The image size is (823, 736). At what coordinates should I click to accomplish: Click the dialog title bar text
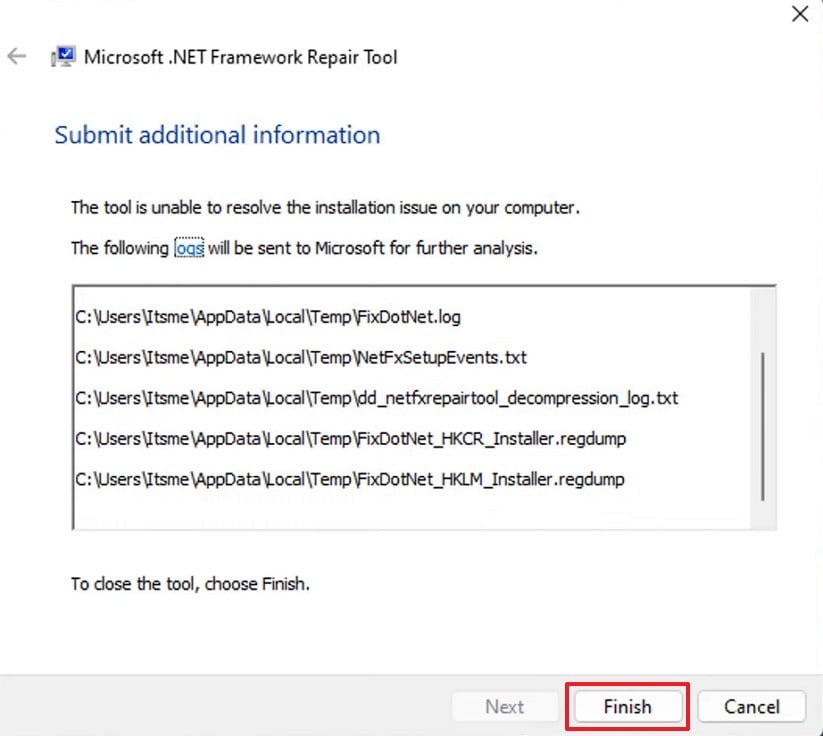coord(241,57)
